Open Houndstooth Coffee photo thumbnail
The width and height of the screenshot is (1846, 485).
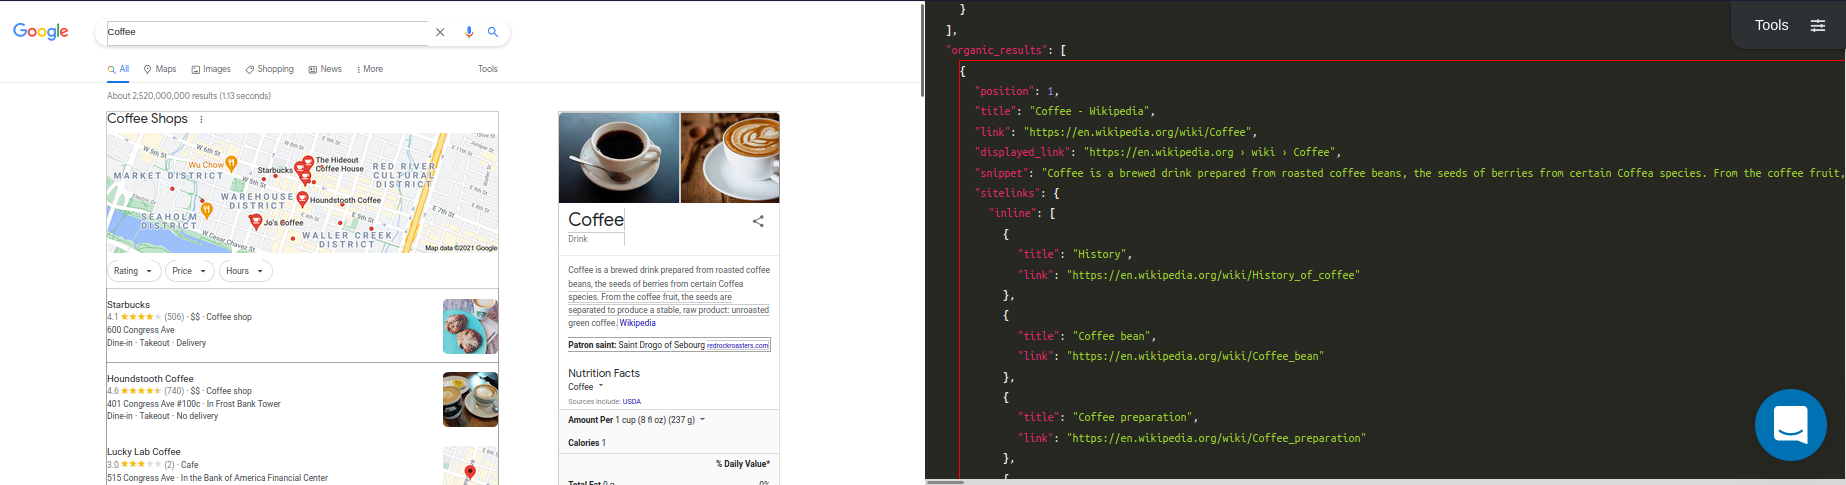[470, 399]
